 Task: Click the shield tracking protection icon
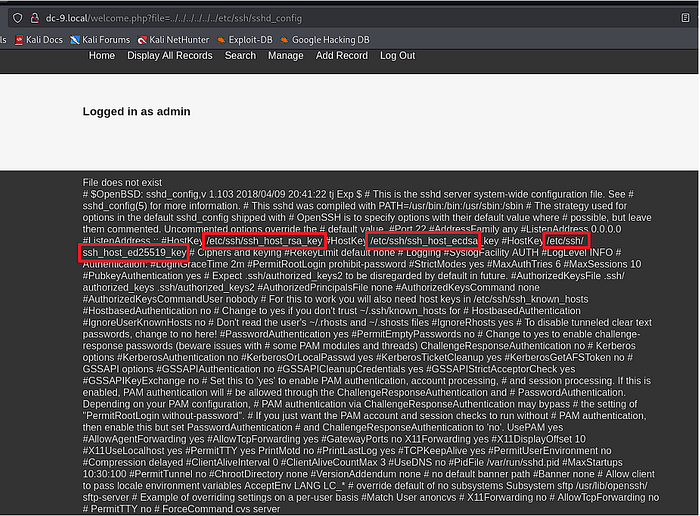(17, 18)
